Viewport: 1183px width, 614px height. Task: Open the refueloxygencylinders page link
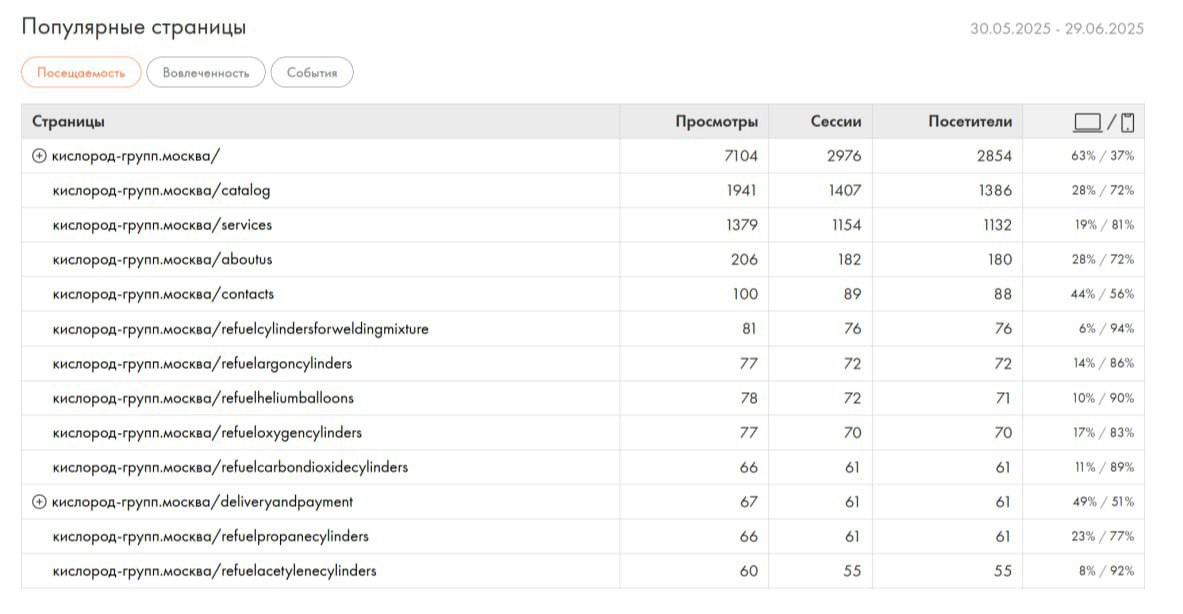pyautogui.click(x=207, y=434)
